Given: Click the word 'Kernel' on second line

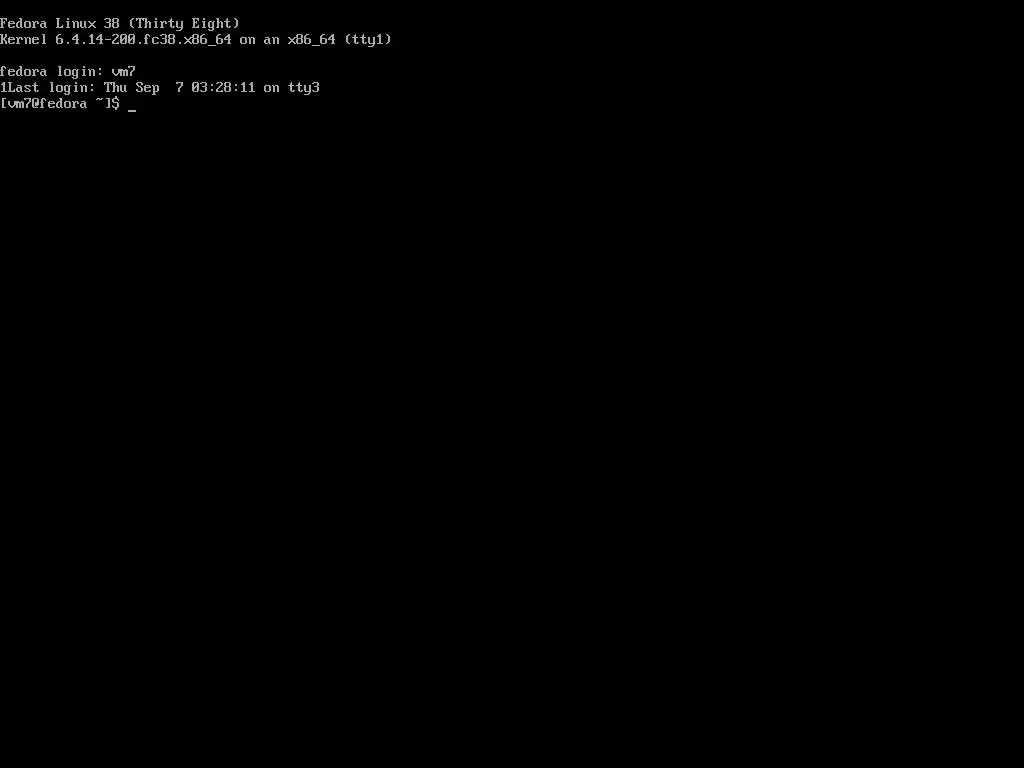Looking at the screenshot, I should pos(24,40).
